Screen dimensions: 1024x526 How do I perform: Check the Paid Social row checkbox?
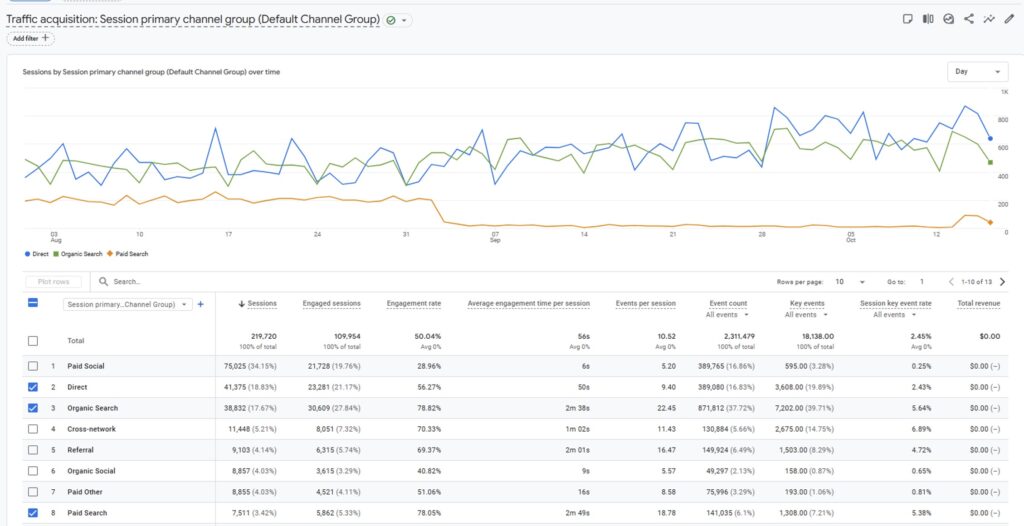33,366
